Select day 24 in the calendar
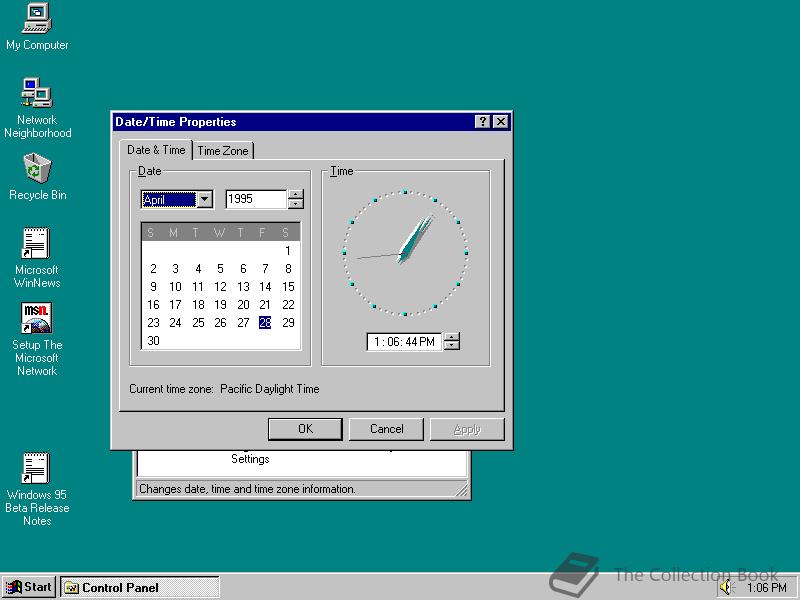 pyautogui.click(x=176, y=322)
